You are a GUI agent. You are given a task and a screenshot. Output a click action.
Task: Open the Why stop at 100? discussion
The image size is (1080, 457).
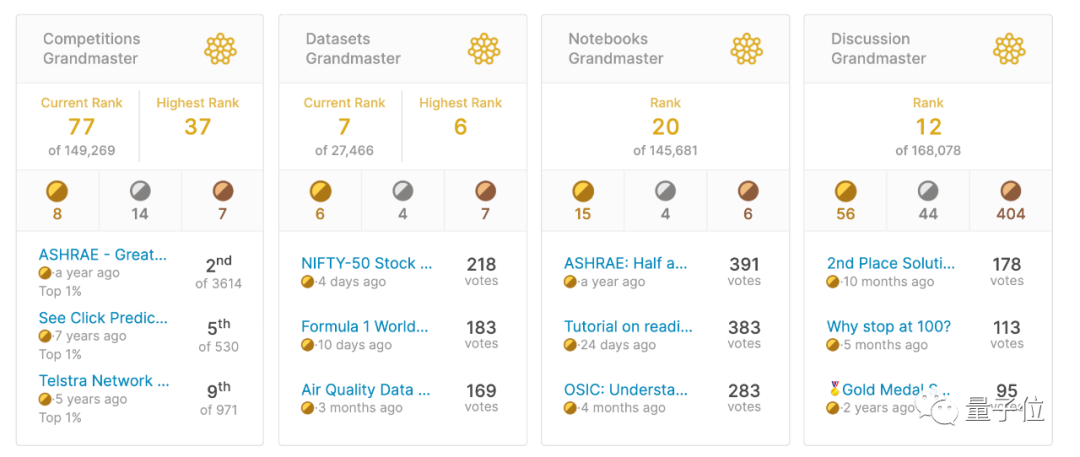click(889, 327)
